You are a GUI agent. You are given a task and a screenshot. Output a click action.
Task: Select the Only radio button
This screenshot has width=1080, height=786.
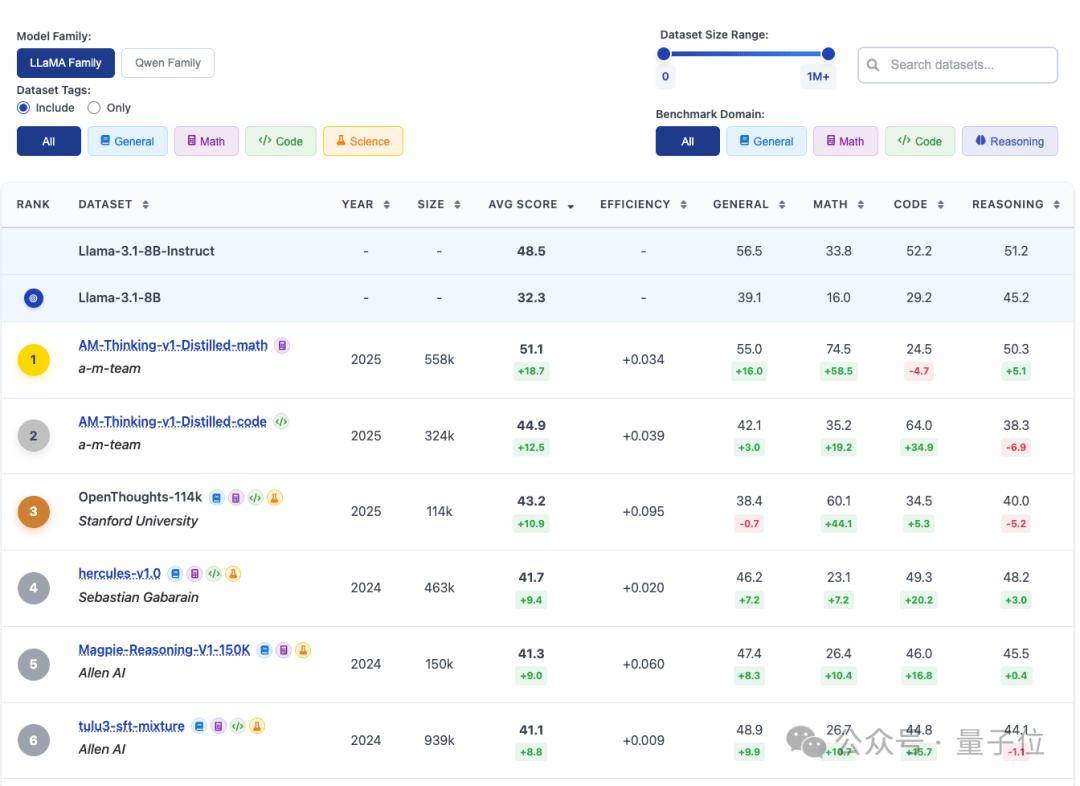click(x=94, y=107)
